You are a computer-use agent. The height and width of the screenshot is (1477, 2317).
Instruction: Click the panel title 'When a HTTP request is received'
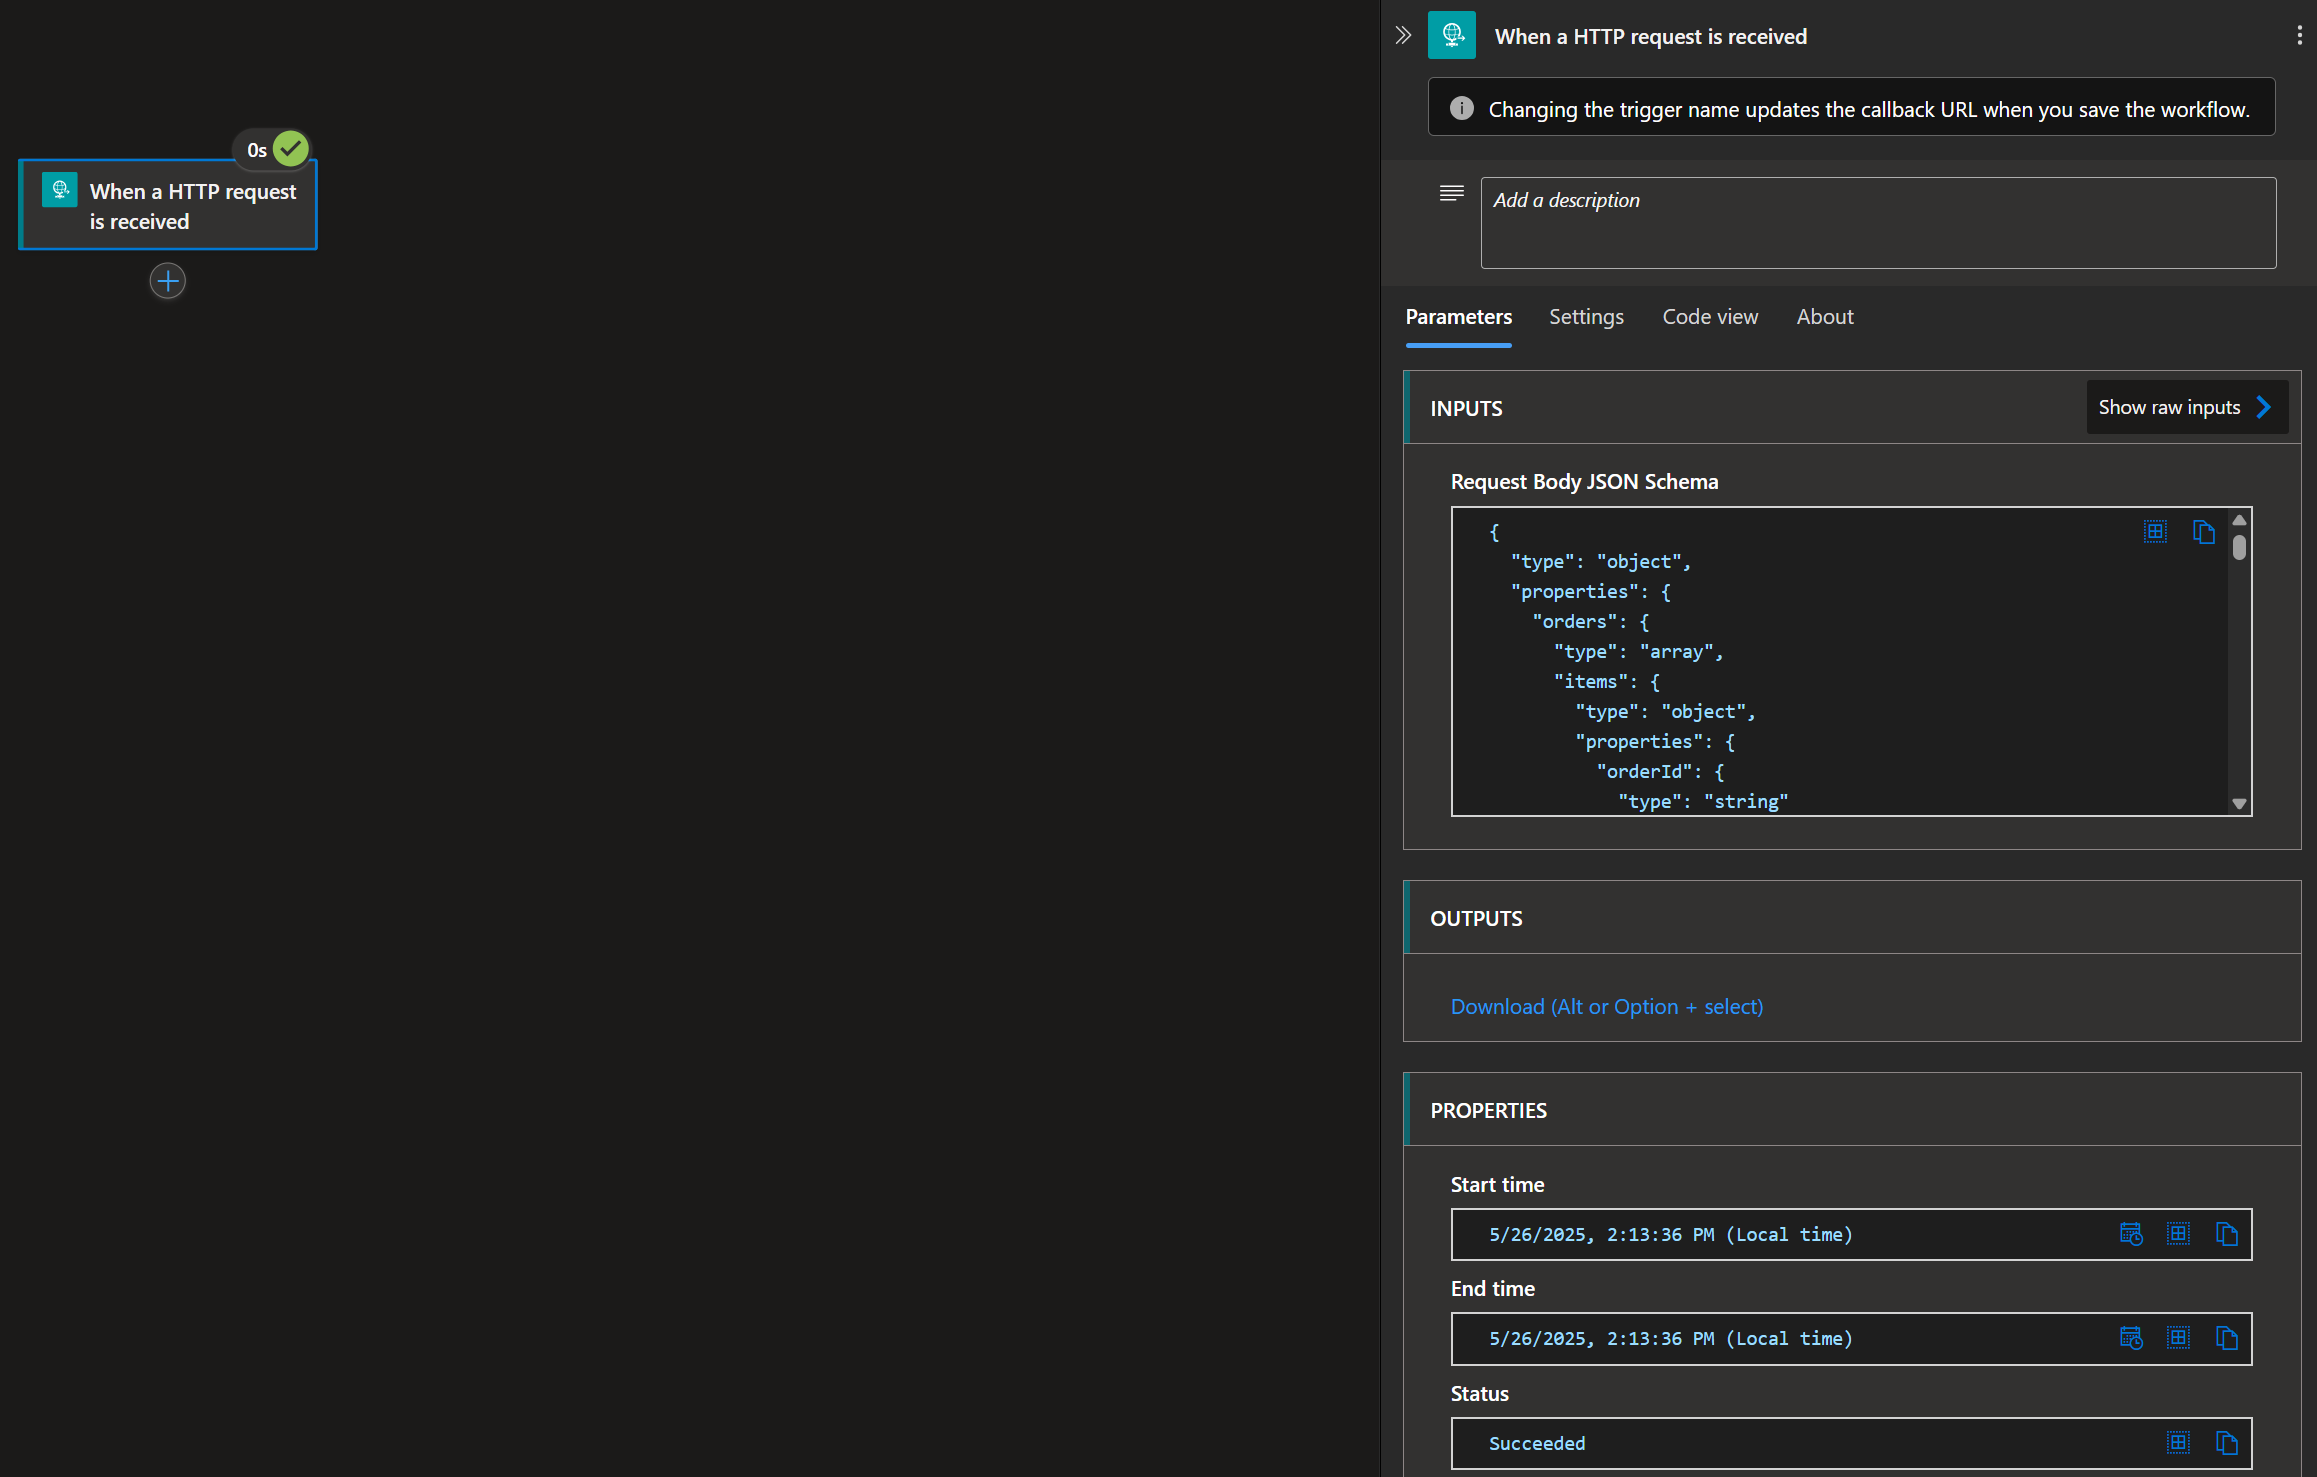pyautogui.click(x=1651, y=37)
